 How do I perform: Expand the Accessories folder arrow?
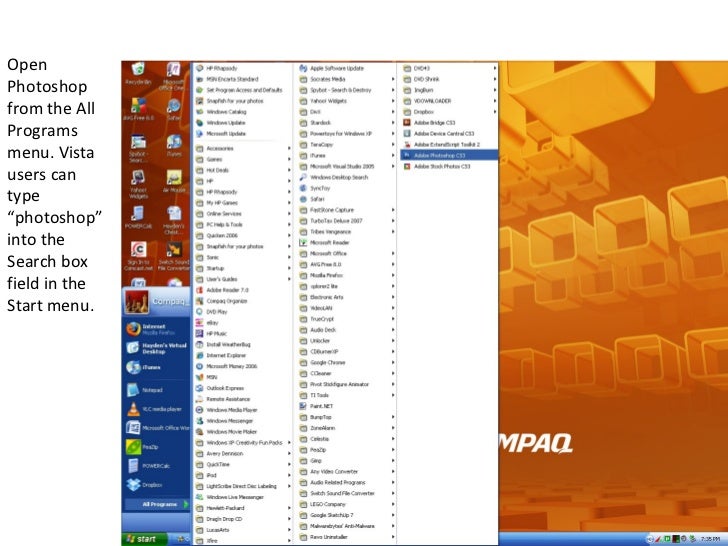(289, 149)
